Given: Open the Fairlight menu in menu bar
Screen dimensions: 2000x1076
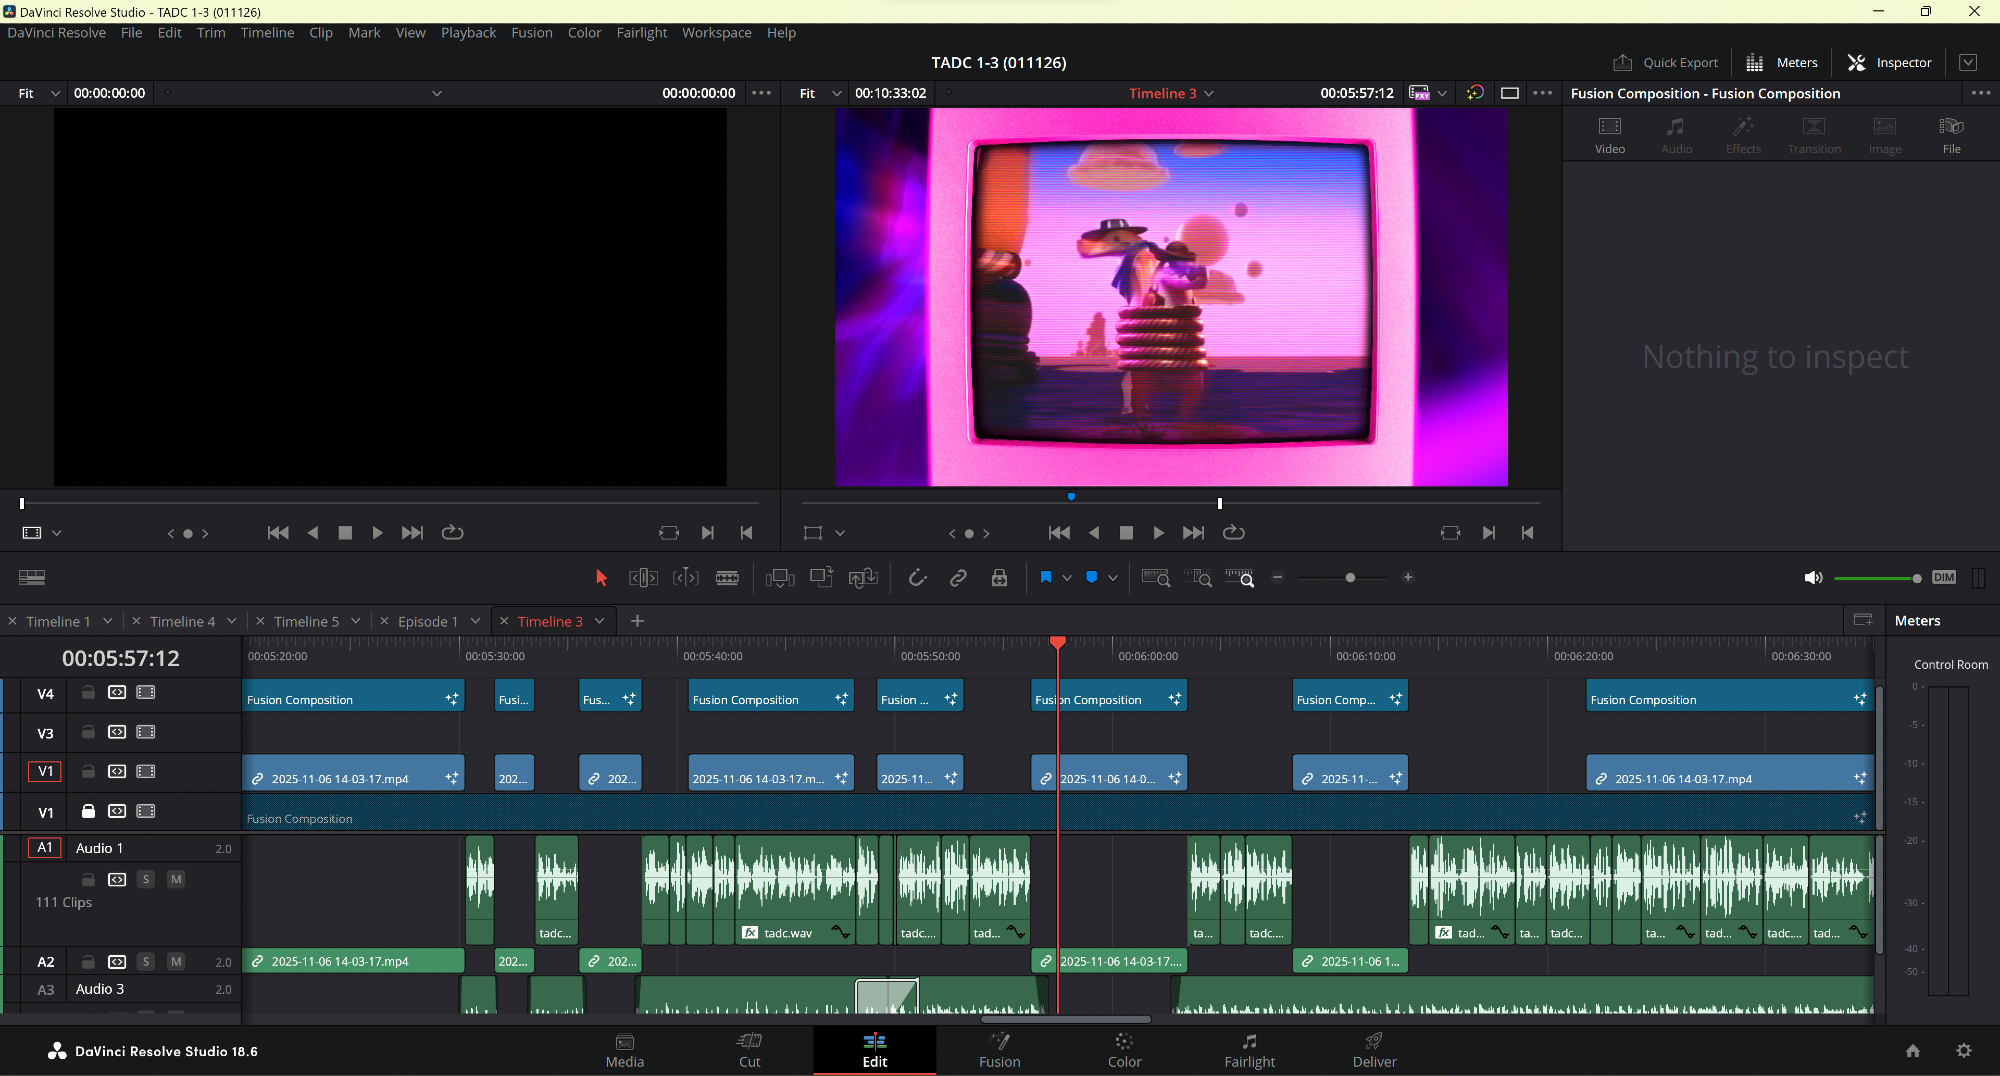Looking at the screenshot, I should [641, 33].
